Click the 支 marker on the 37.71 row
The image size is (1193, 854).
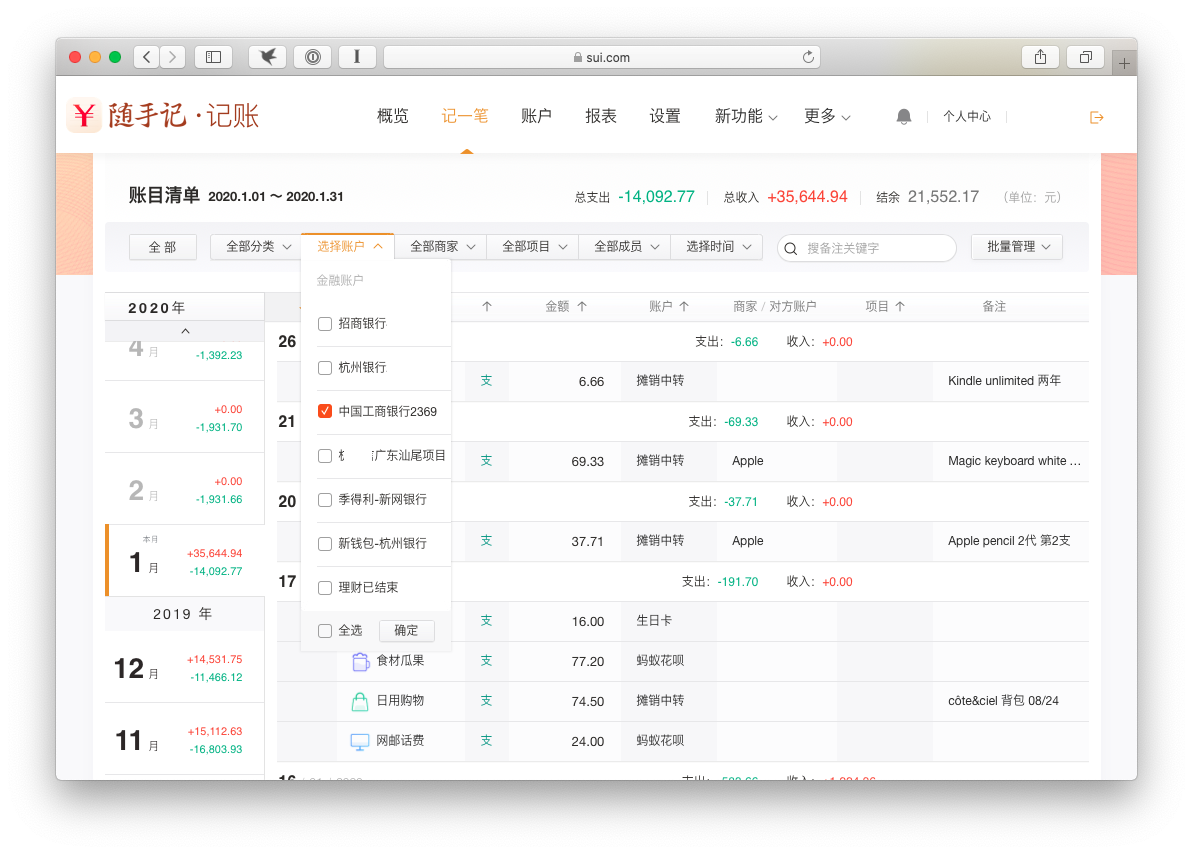click(486, 540)
